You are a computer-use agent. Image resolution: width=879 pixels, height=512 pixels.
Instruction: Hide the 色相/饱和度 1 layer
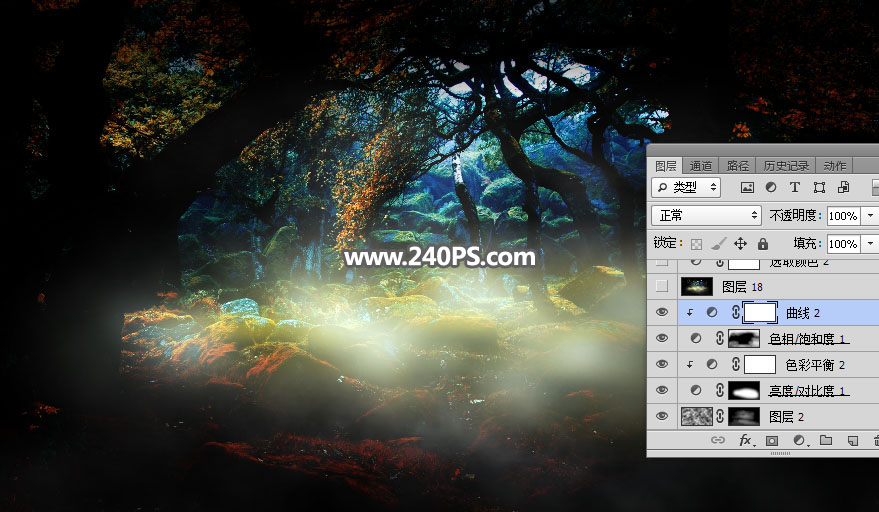coord(662,338)
